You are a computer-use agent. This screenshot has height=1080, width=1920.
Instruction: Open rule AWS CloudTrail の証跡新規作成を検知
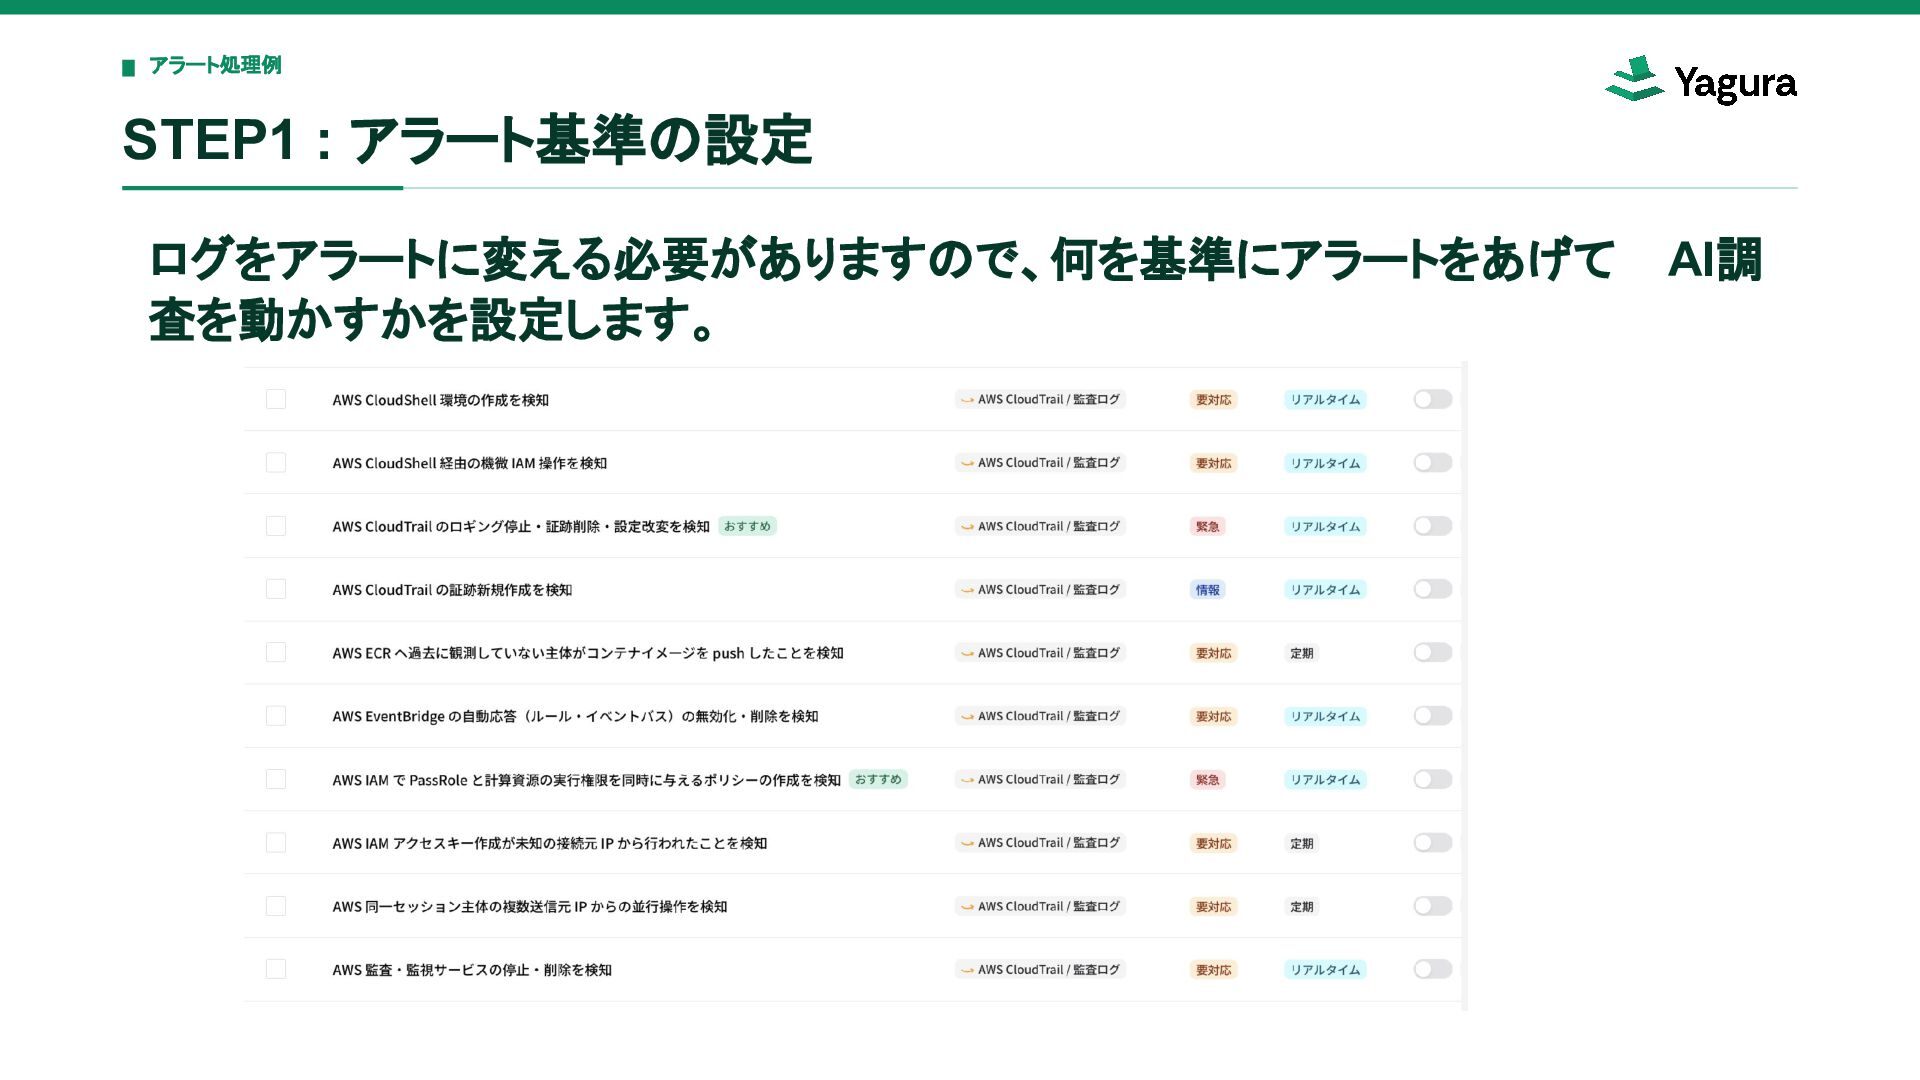pos(452,590)
